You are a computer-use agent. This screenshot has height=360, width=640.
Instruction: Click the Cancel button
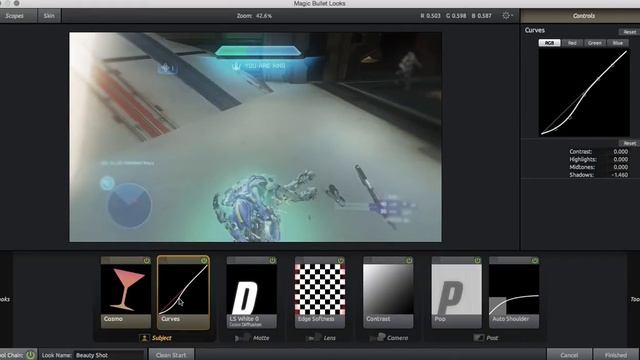(569, 355)
